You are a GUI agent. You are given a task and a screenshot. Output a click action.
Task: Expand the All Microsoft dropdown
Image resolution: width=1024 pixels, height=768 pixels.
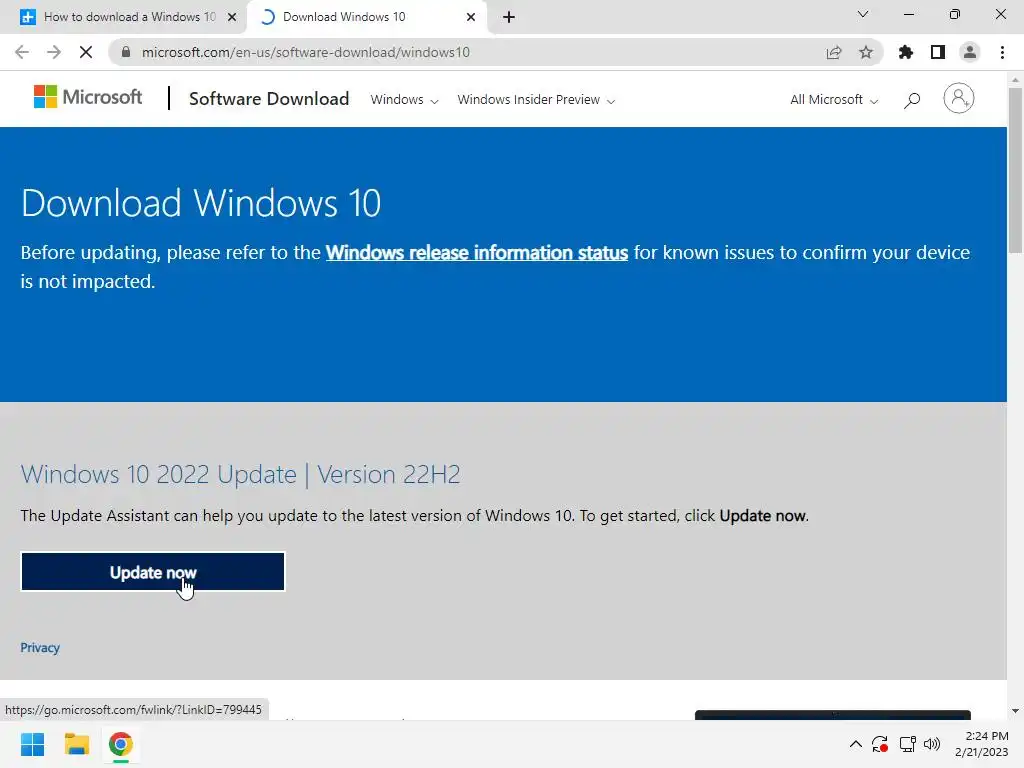(834, 100)
